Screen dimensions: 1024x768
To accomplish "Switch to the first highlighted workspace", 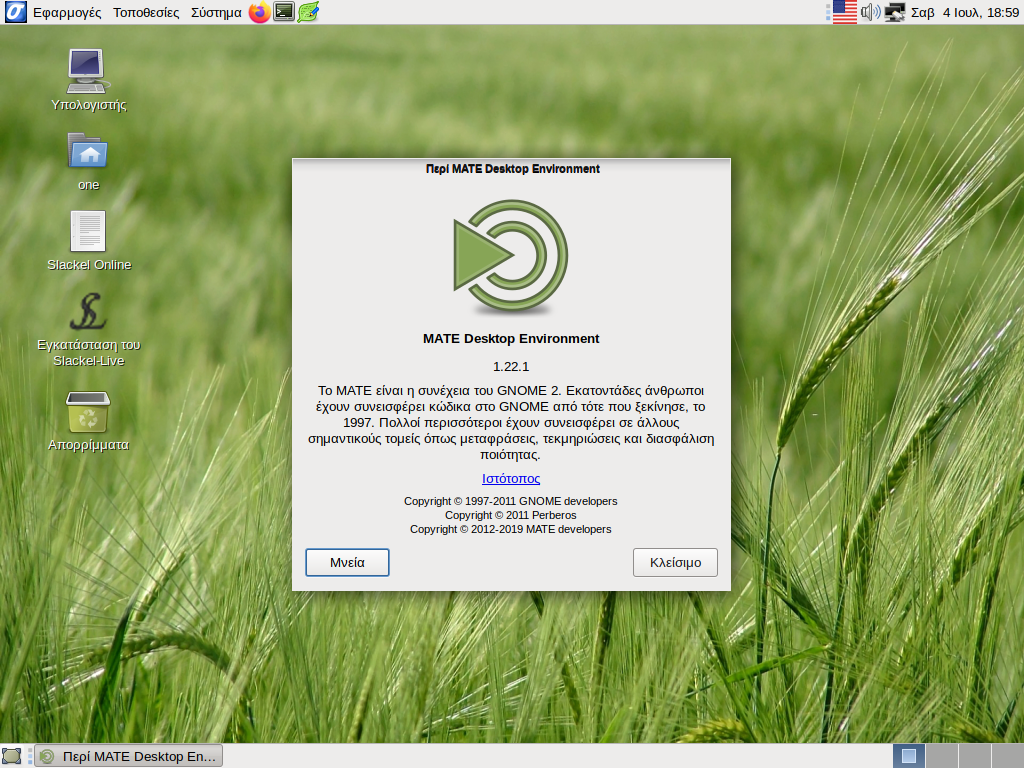I will click(908, 756).
